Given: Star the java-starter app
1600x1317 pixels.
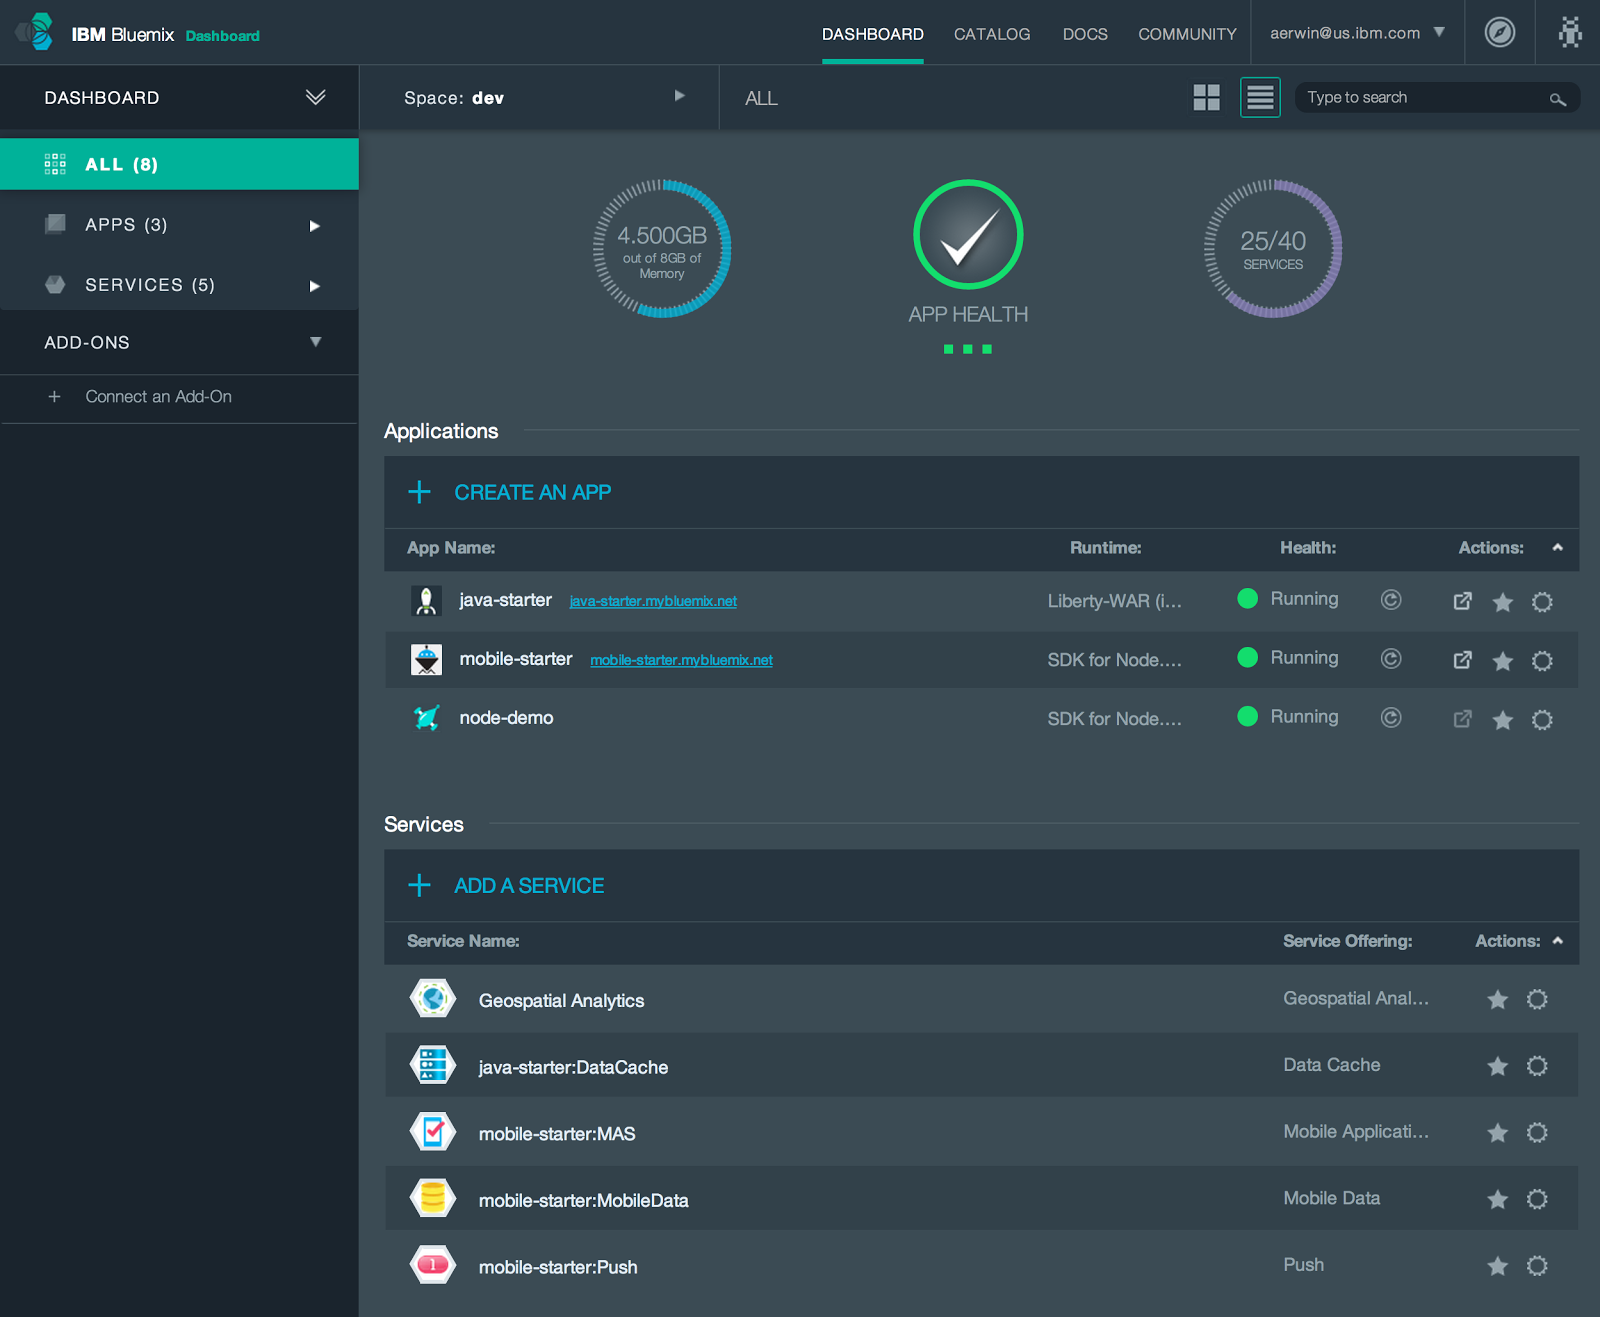Looking at the screenshot, I should (x=1502, y=602).
